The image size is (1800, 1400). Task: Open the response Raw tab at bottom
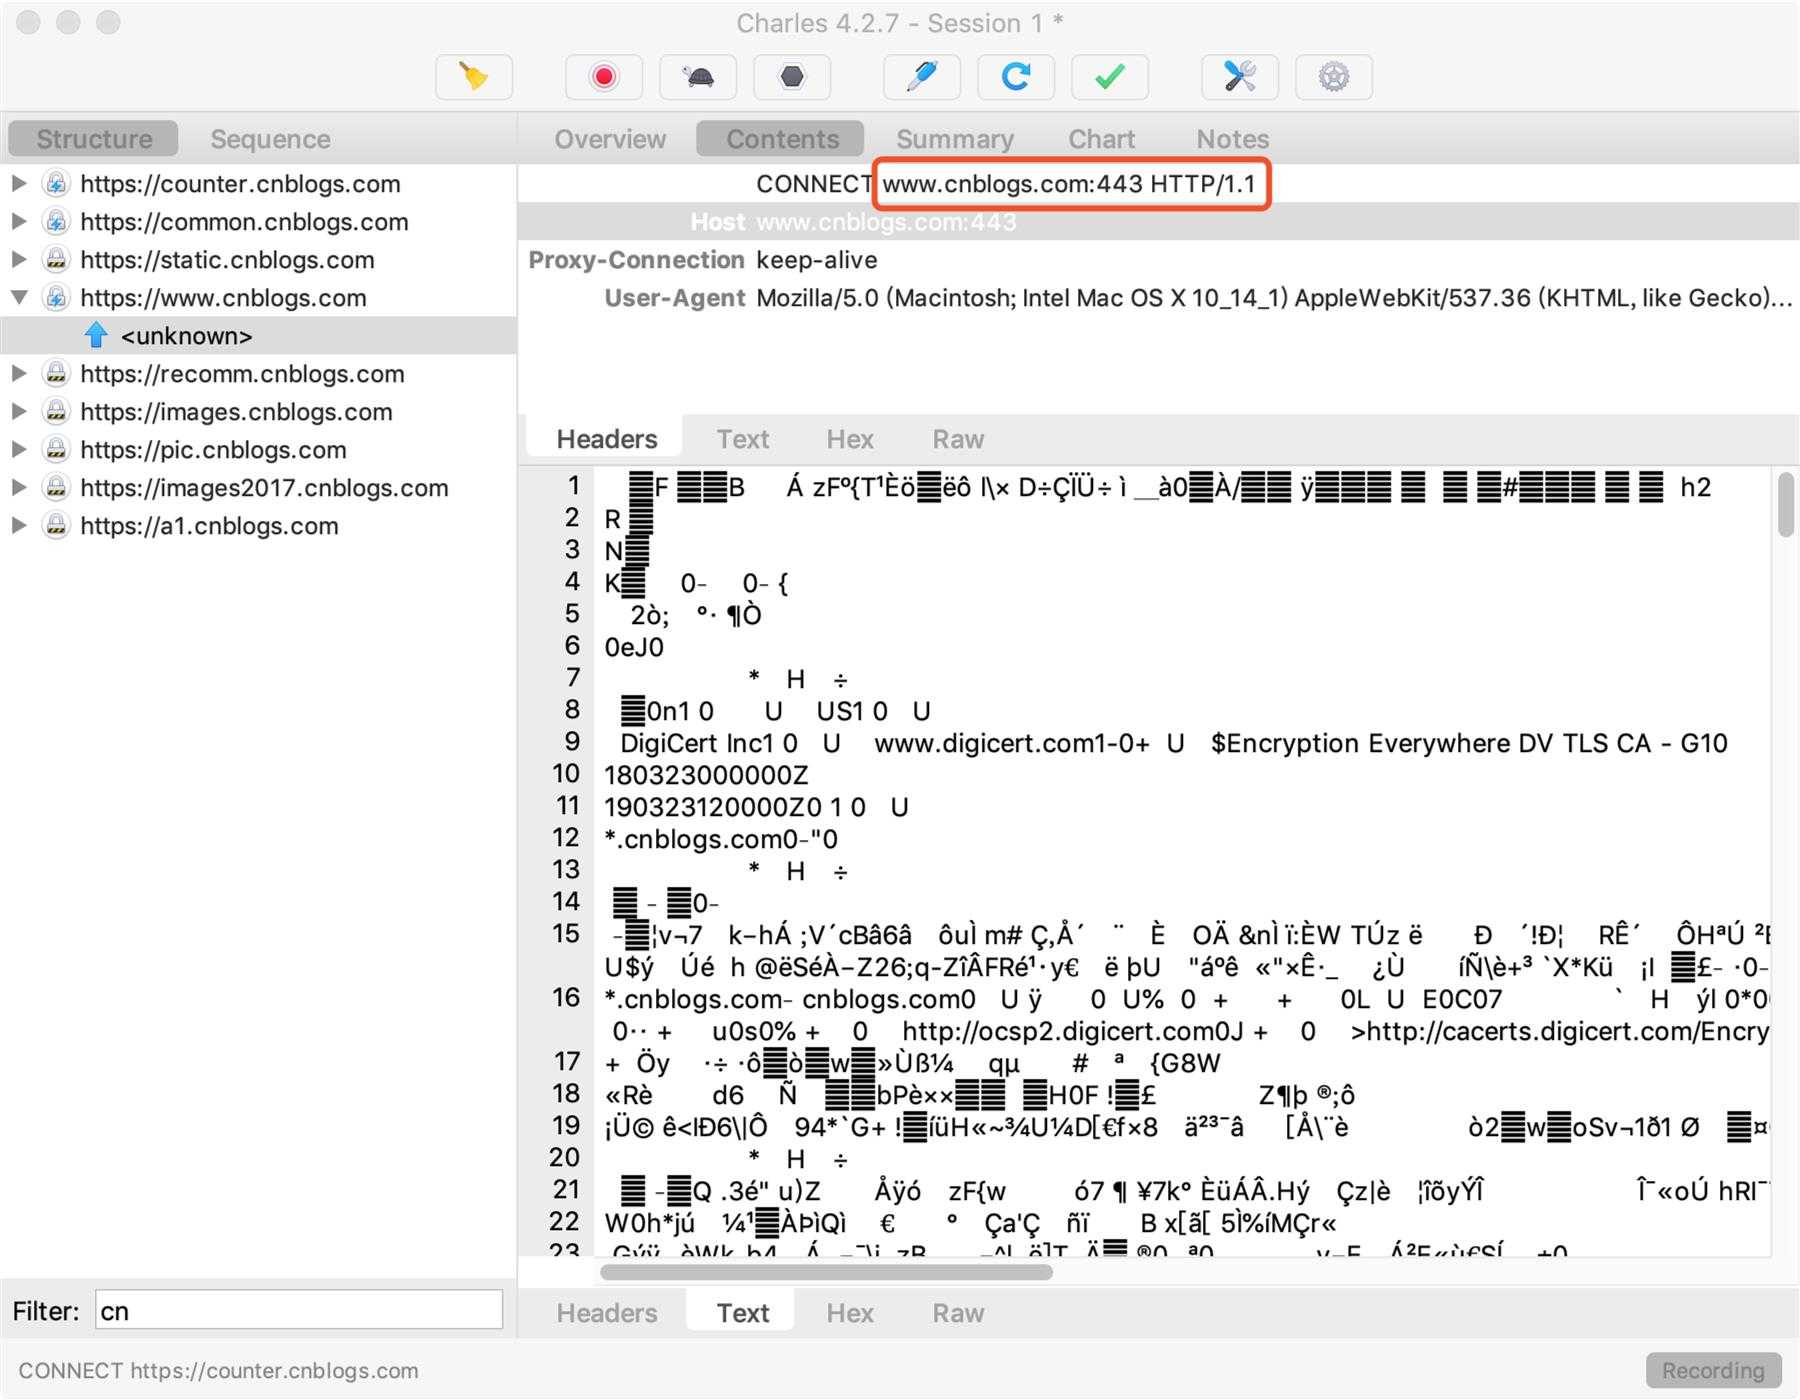(958, 1313)
